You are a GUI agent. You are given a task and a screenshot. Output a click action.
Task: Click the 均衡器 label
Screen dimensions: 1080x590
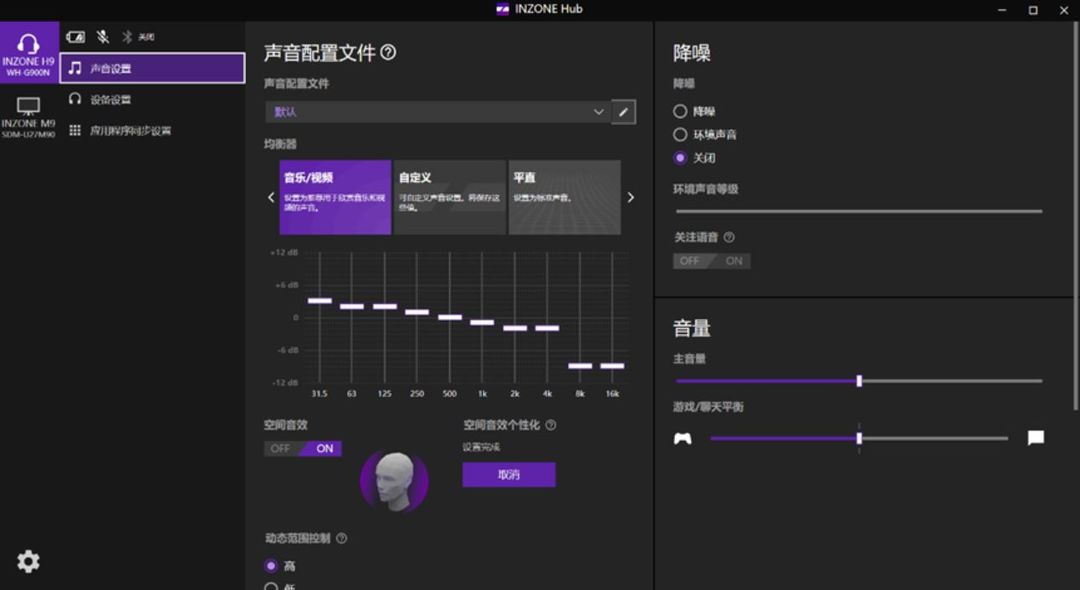pyautogui.click(x=280, y=144)
